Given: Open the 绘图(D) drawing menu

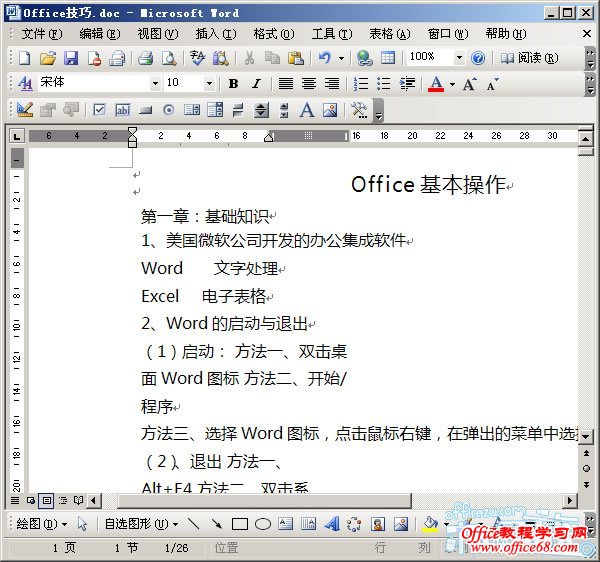Looking at the screenshot, I should click(x=41, y=523).
